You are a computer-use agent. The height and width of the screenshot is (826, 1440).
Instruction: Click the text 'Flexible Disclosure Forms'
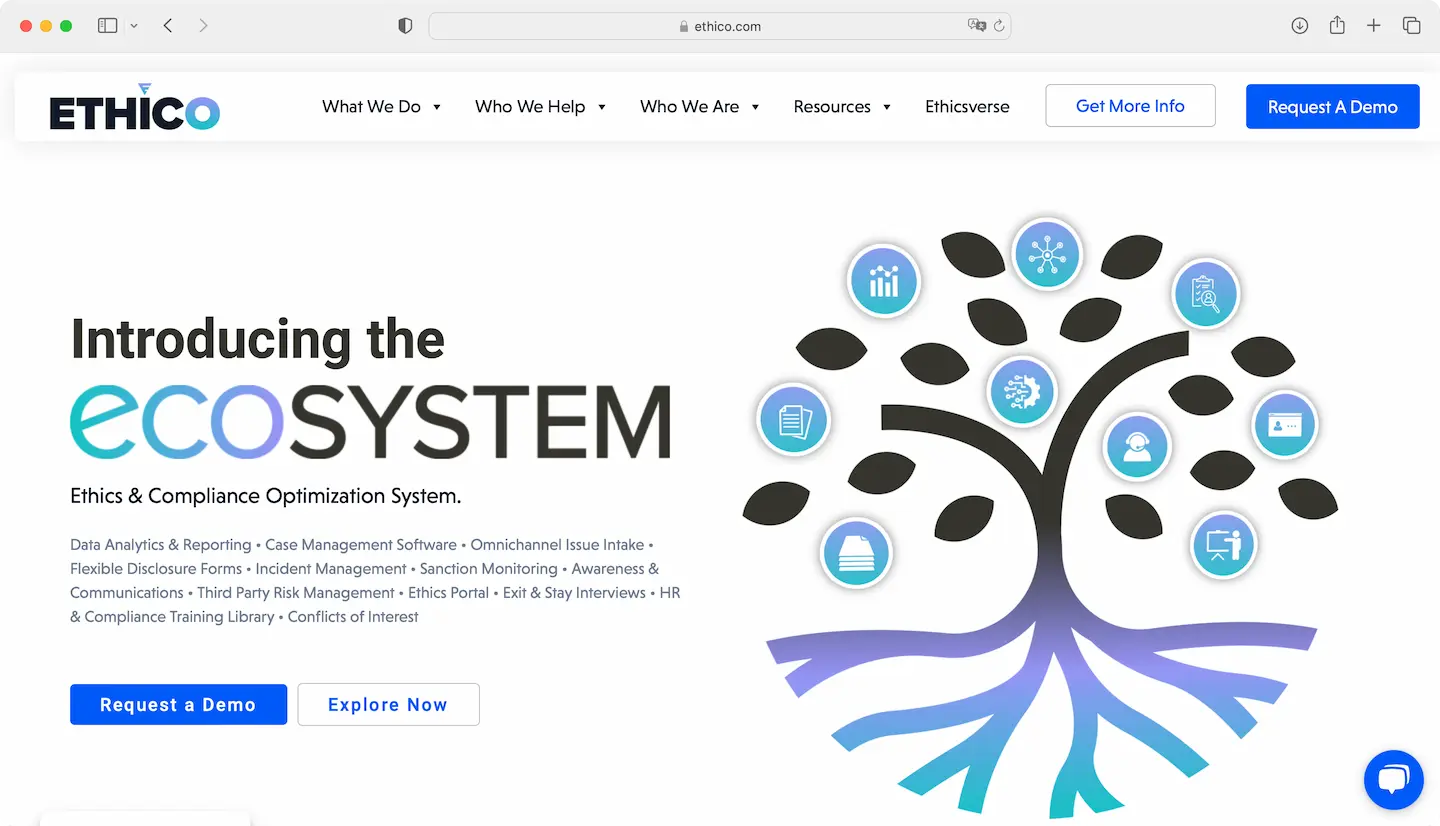(156, 569)
